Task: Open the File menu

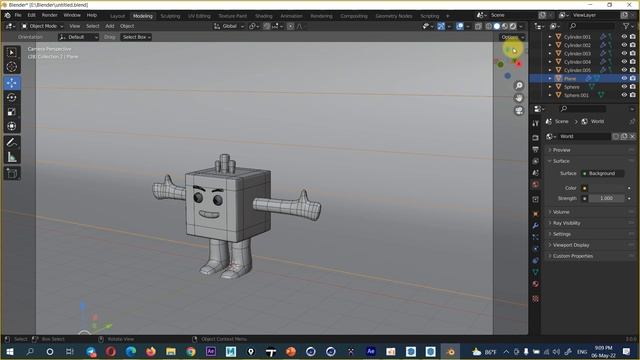Action: click(x=18, y=16)
